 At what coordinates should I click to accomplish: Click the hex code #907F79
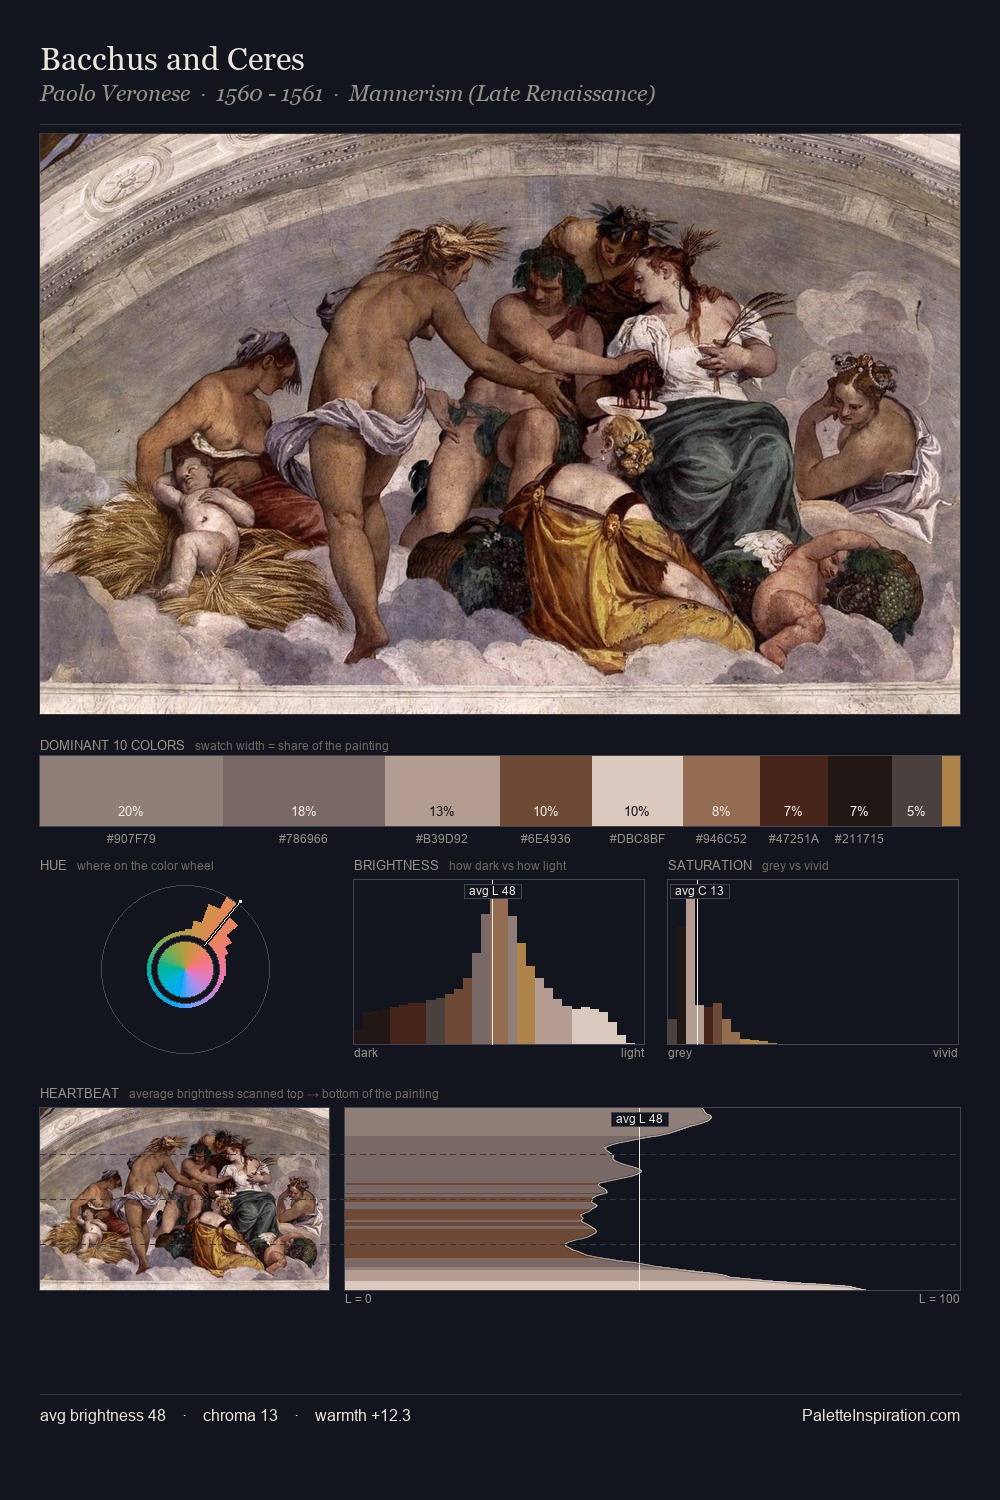[131, 839]
